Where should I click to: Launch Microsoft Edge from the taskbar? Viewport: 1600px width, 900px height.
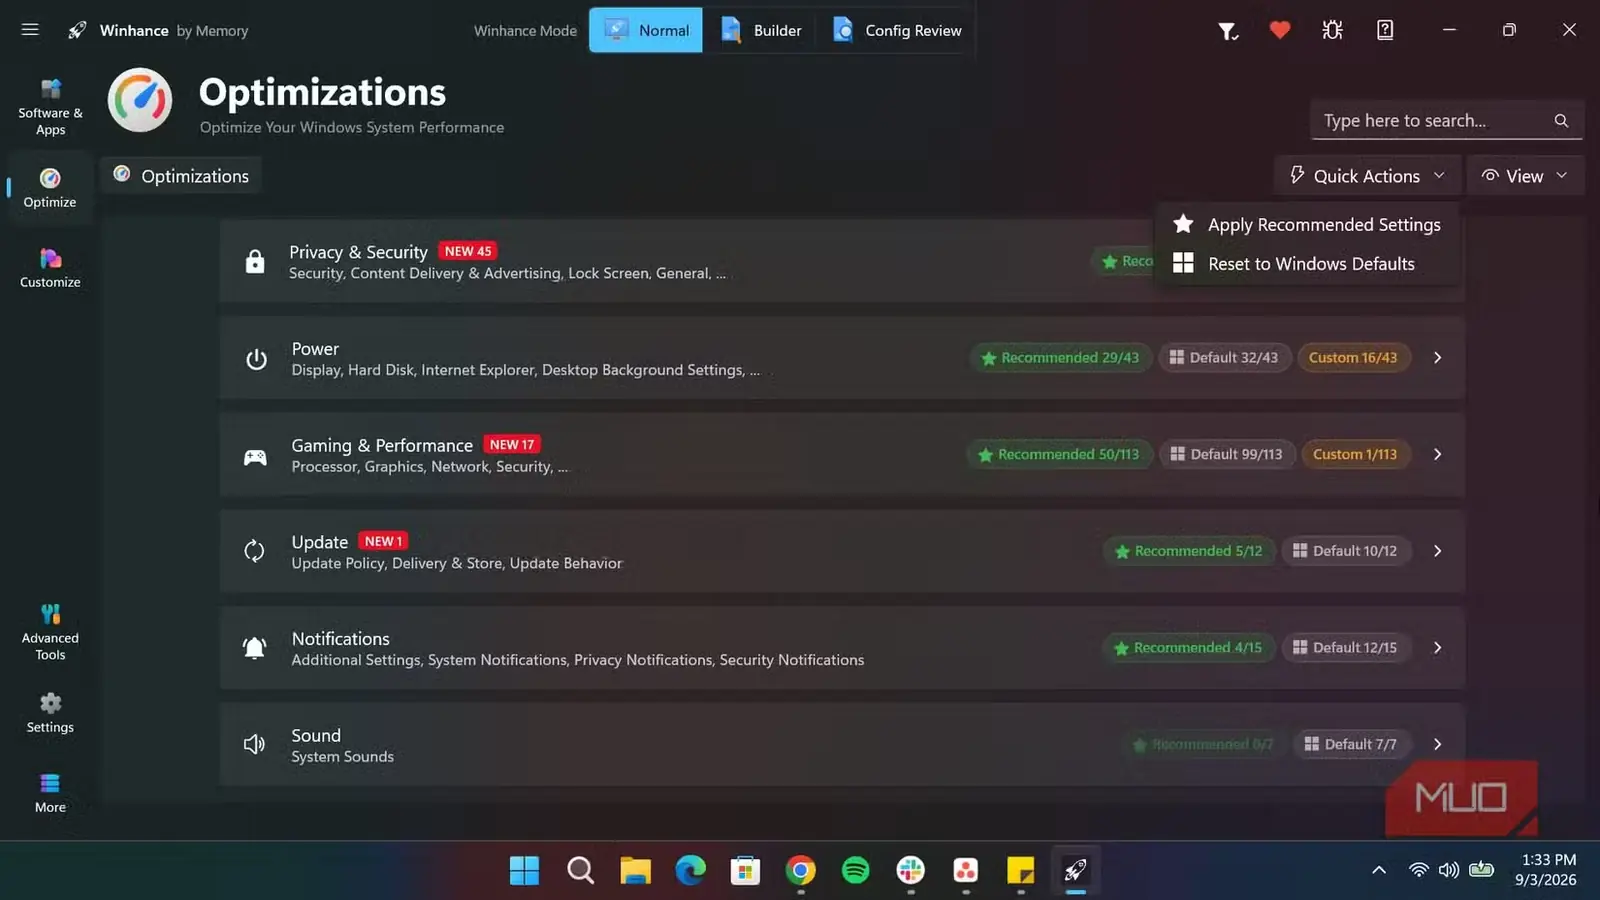click(690, 870)
